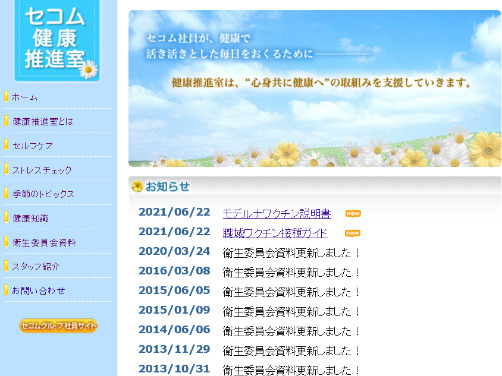
Task: Click the yellow marker beside ストレスチェック
Action: 6,169
